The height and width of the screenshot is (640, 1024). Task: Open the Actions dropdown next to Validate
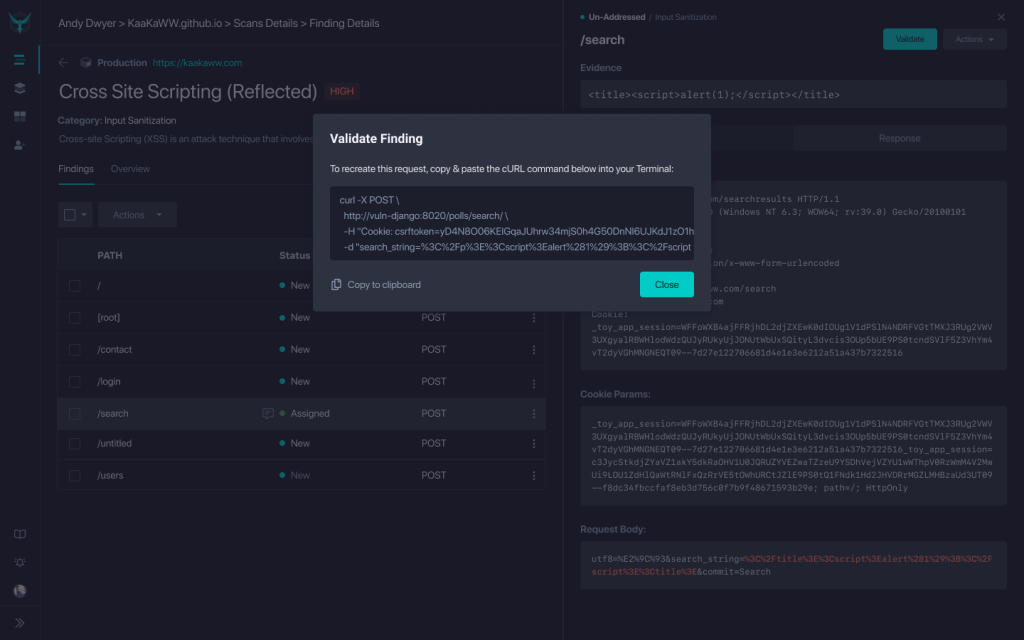[975, 39]
